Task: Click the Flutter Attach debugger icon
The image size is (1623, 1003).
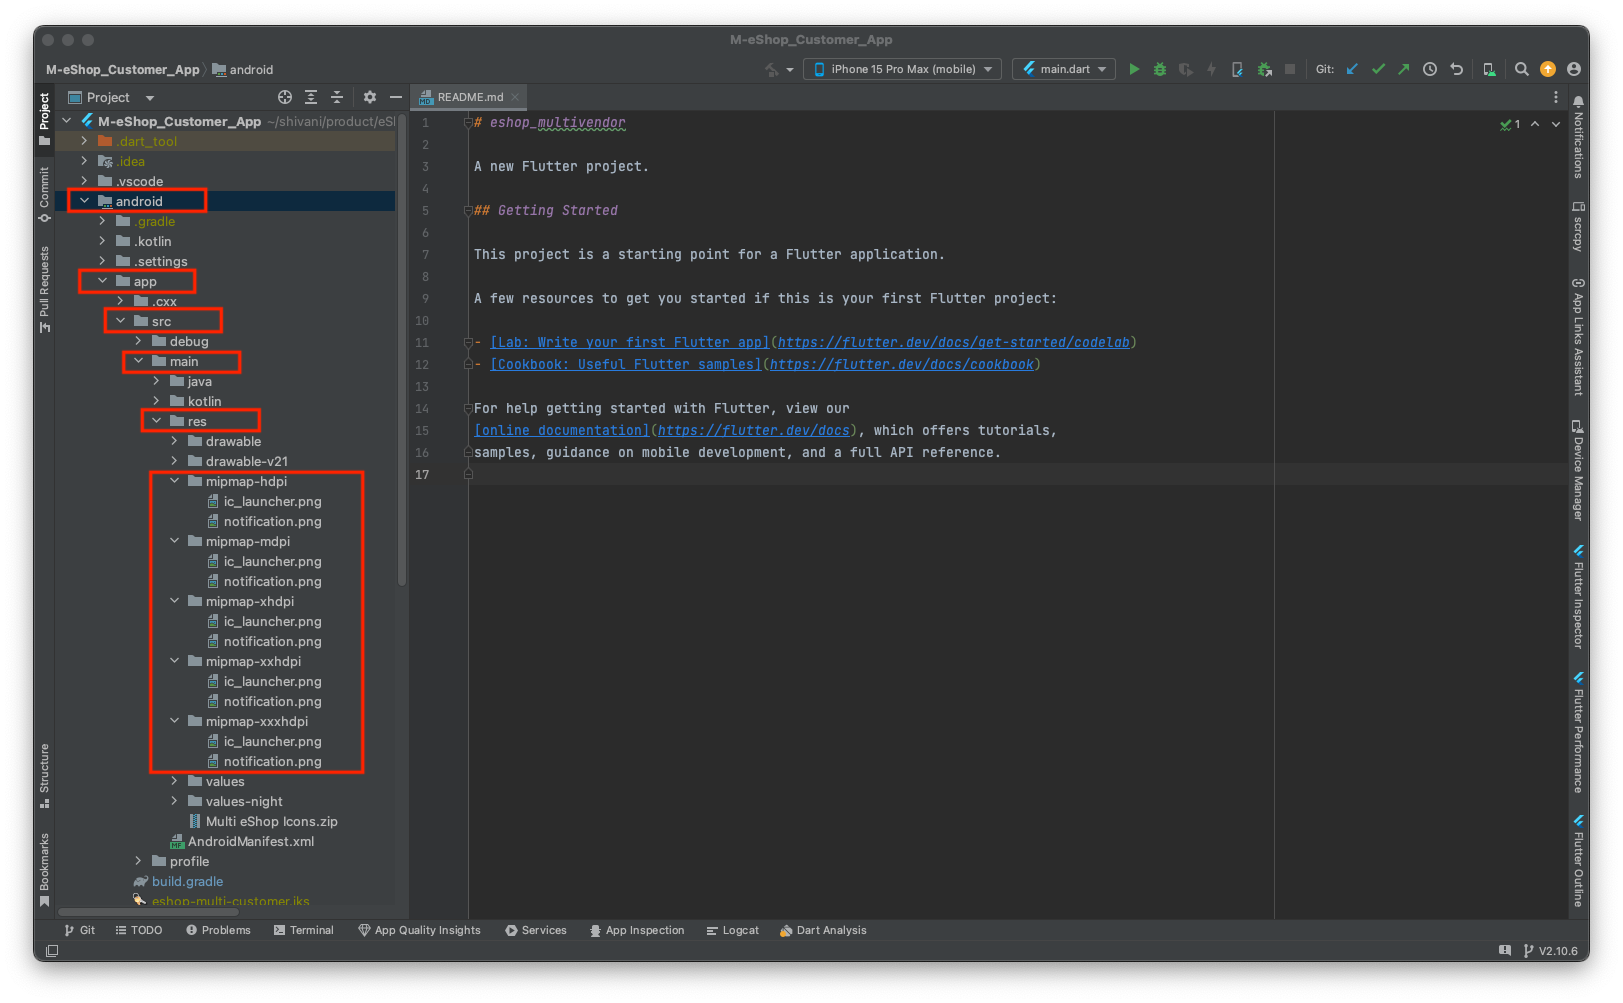Action: [1237, 69]
